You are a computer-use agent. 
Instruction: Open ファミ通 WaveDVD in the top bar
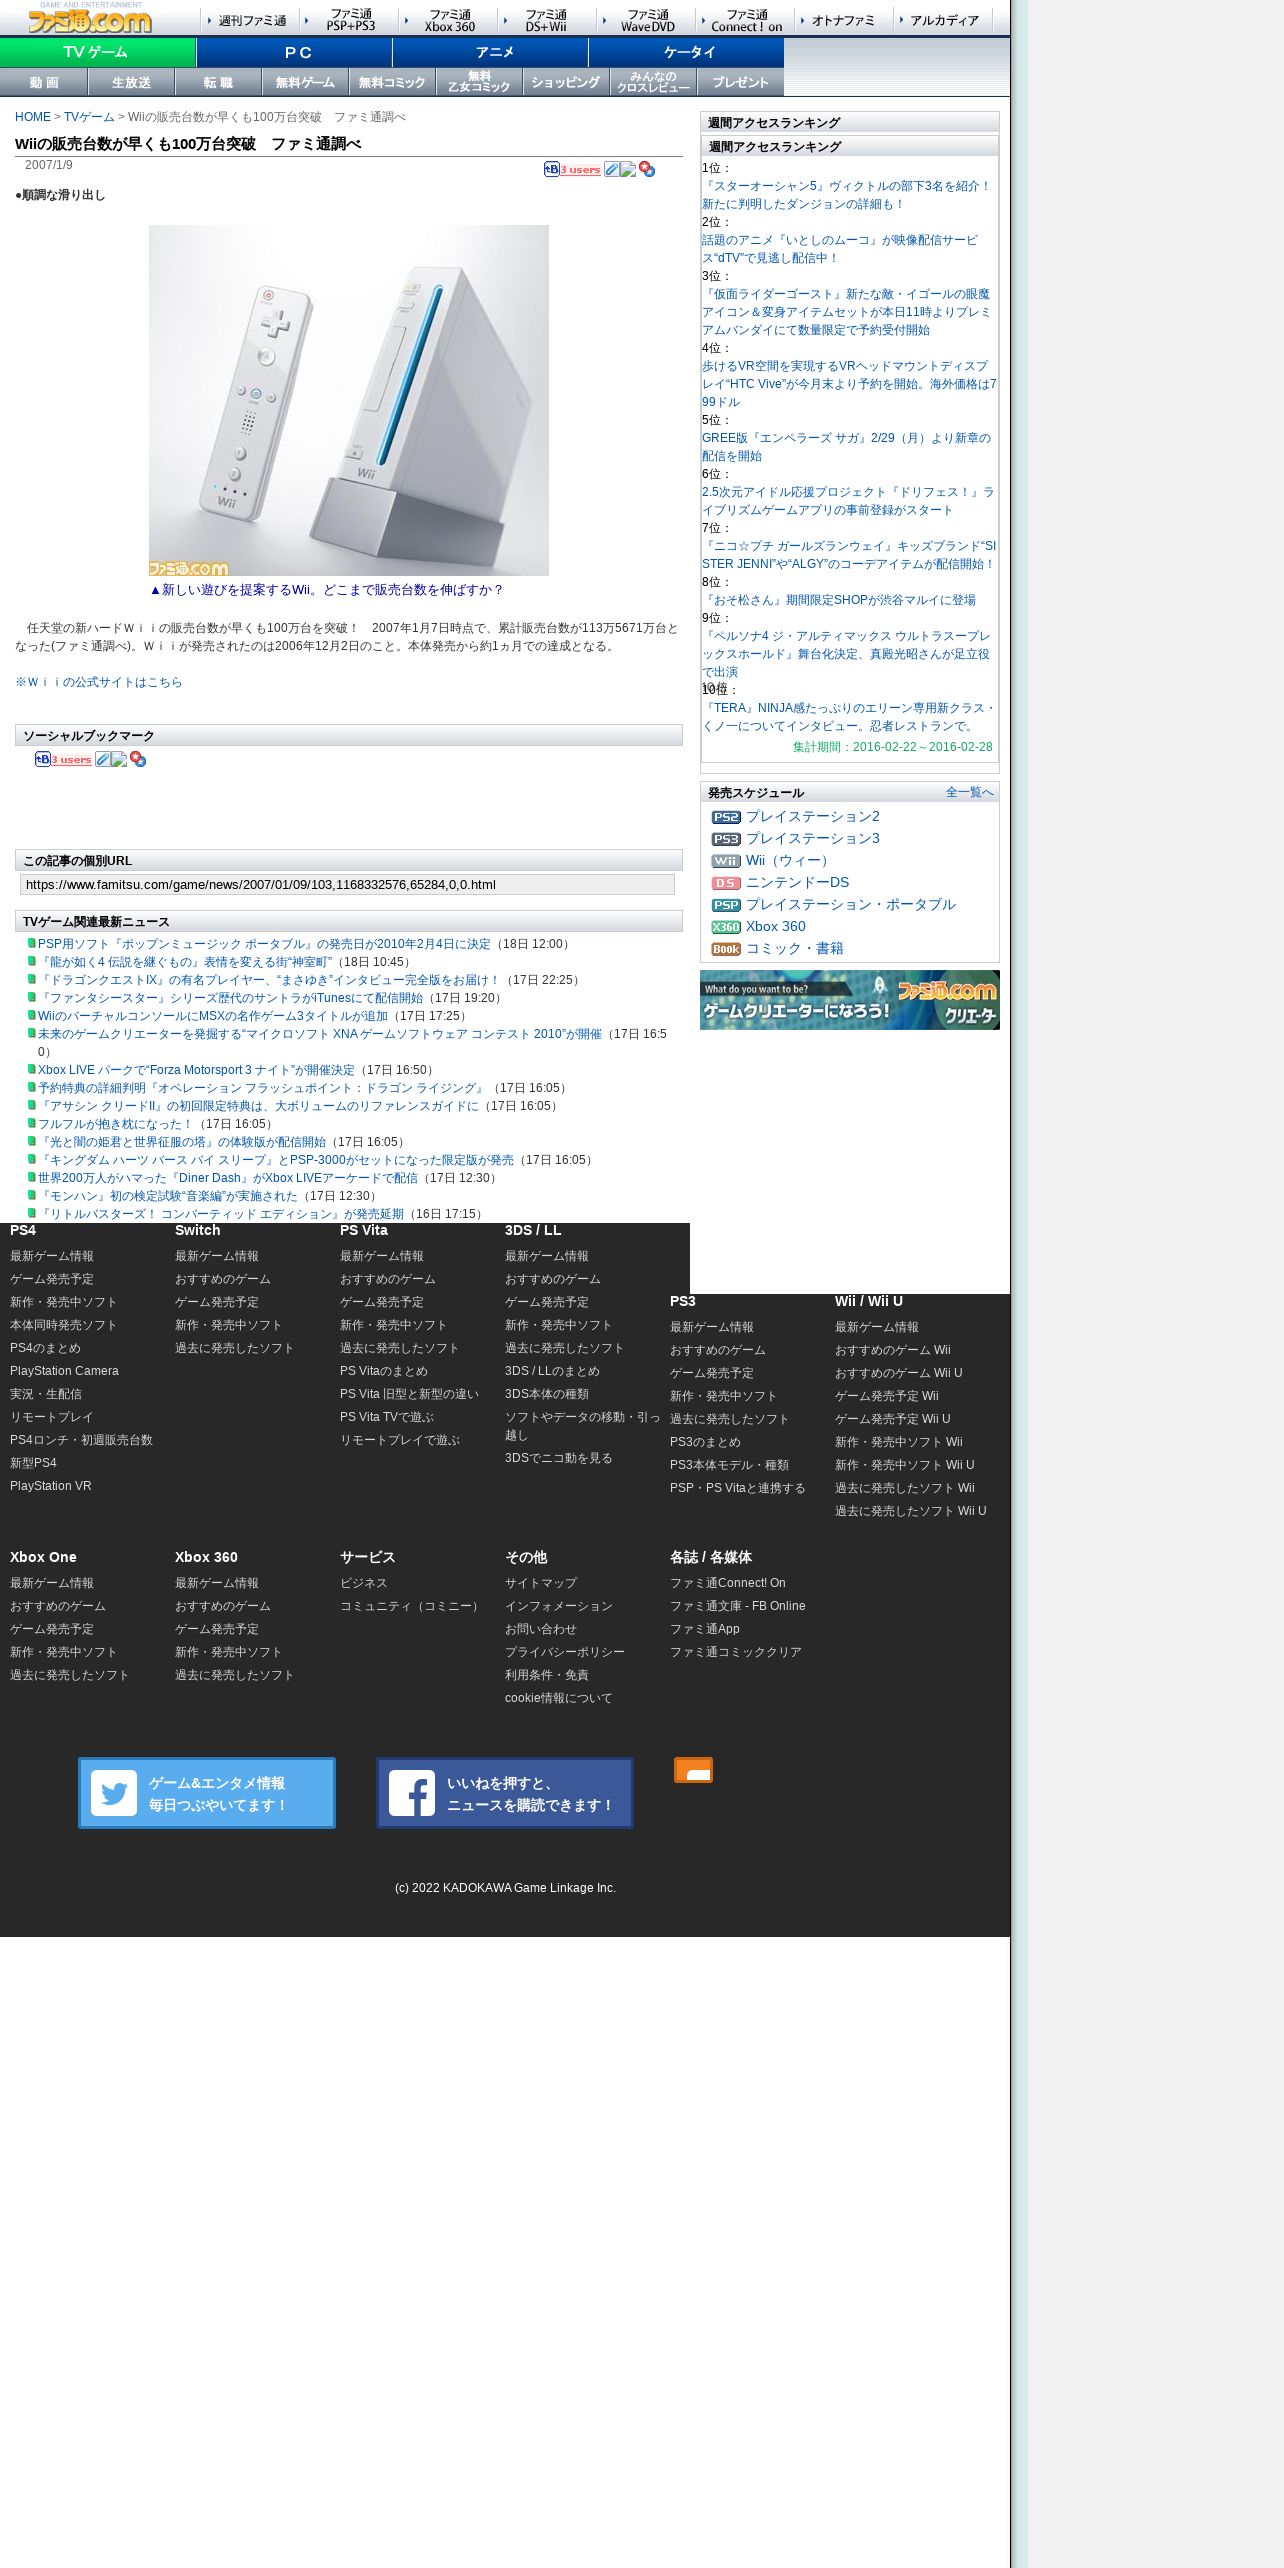click(647, 20)
